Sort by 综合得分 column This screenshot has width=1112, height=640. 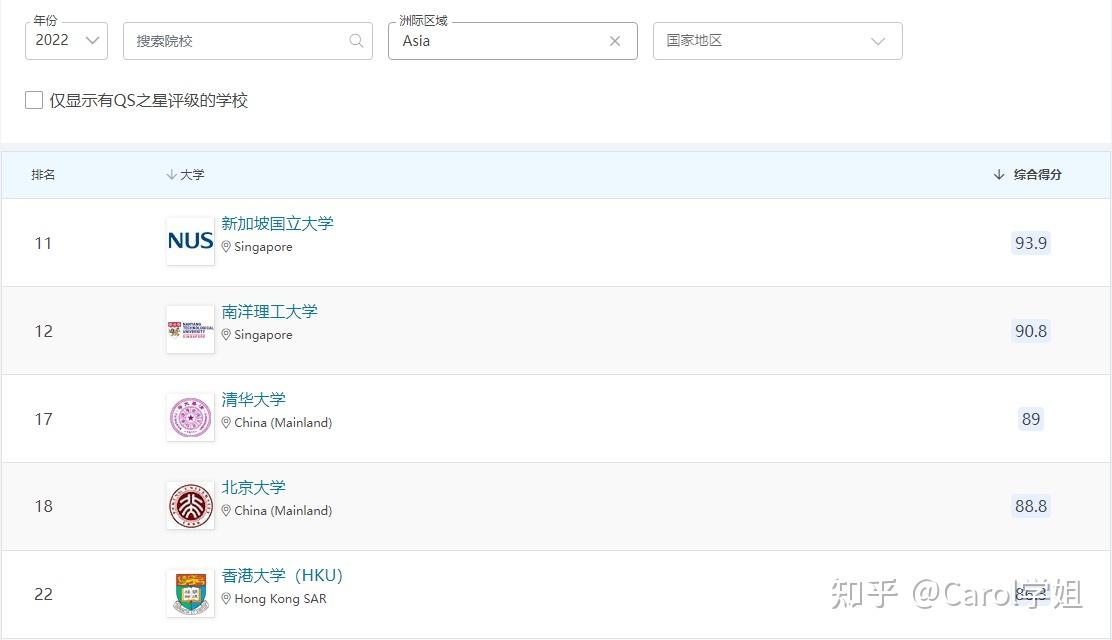click(x=1028, y=175)
